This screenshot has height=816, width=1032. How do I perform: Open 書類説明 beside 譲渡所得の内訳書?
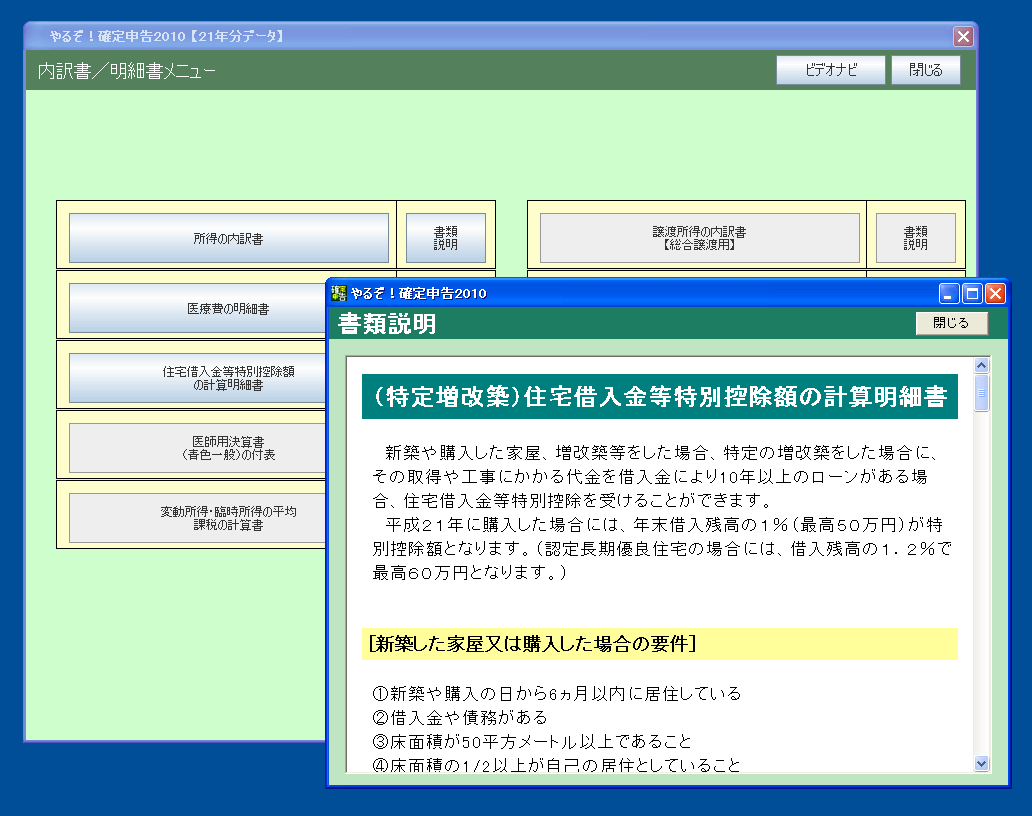point(916,238)
